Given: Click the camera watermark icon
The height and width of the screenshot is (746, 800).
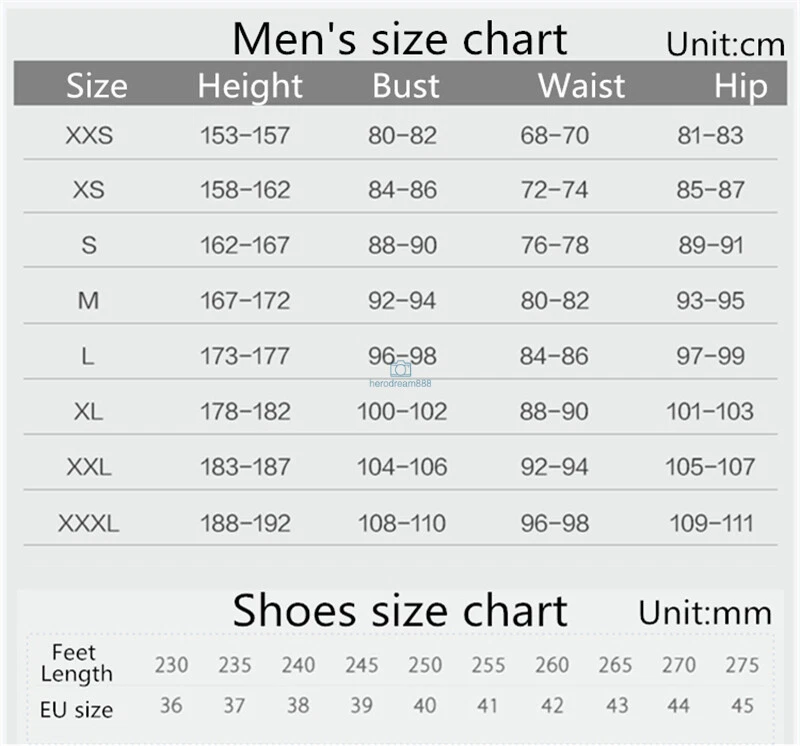Looking at the screenshot, I should (x=401, y=369).
